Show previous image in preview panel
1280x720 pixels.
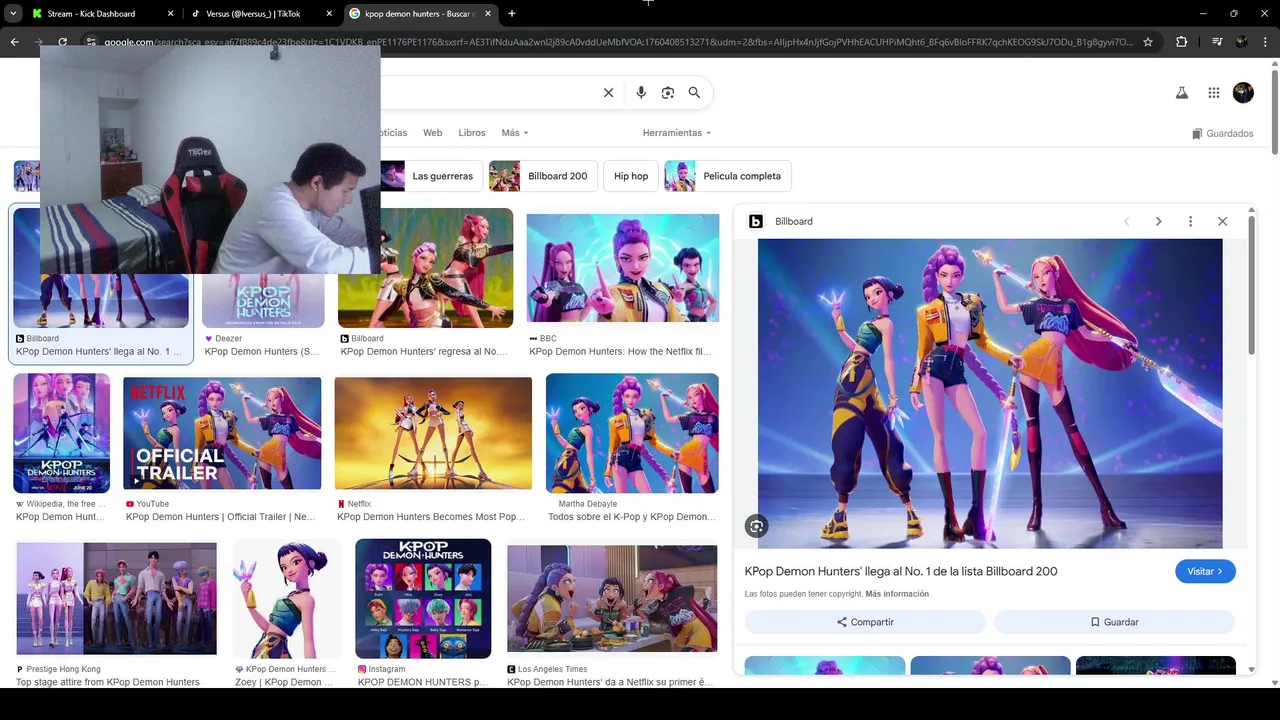(1126, 221)
